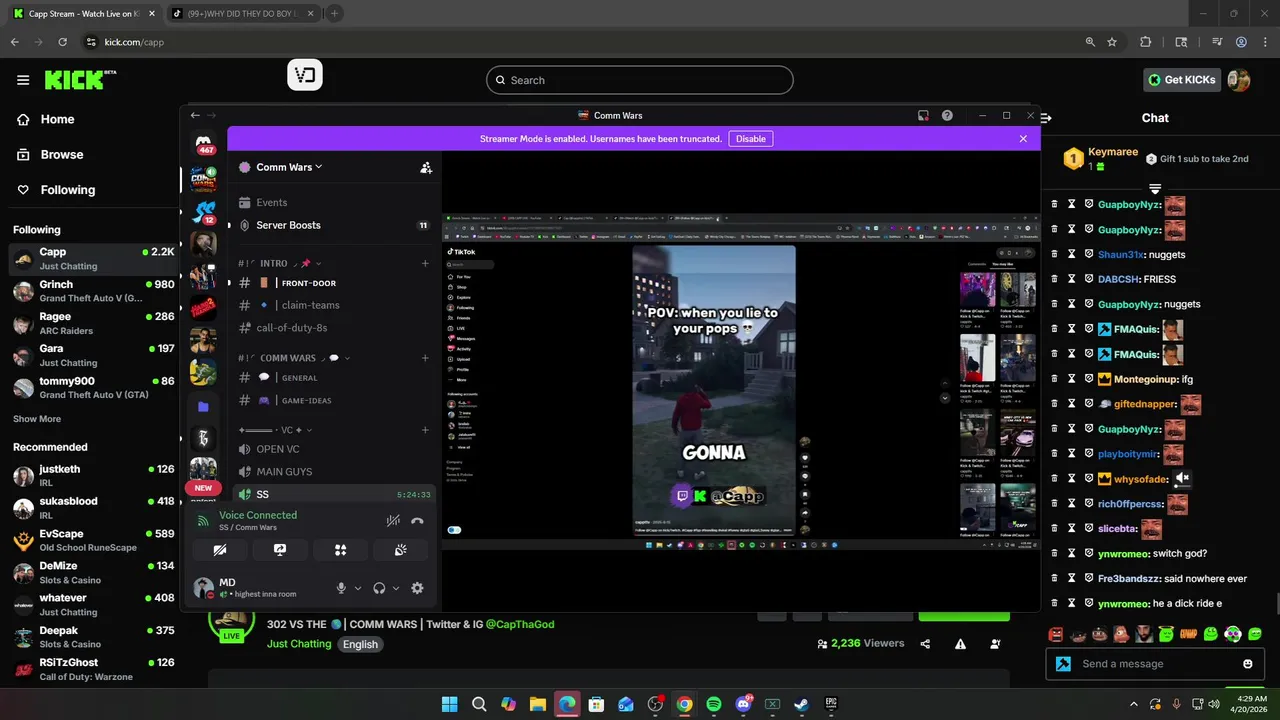Image resolution: width=1280 pixels, height=720 pixels.
Task: Click the Kick share stream icon
Action: click(x=925, y=644)
